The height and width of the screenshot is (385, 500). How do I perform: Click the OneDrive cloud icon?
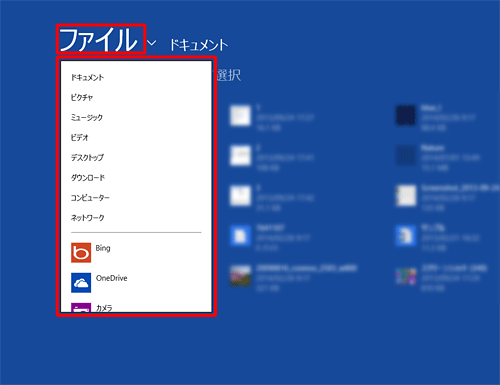pyautogui.click(x=81, y=283)
